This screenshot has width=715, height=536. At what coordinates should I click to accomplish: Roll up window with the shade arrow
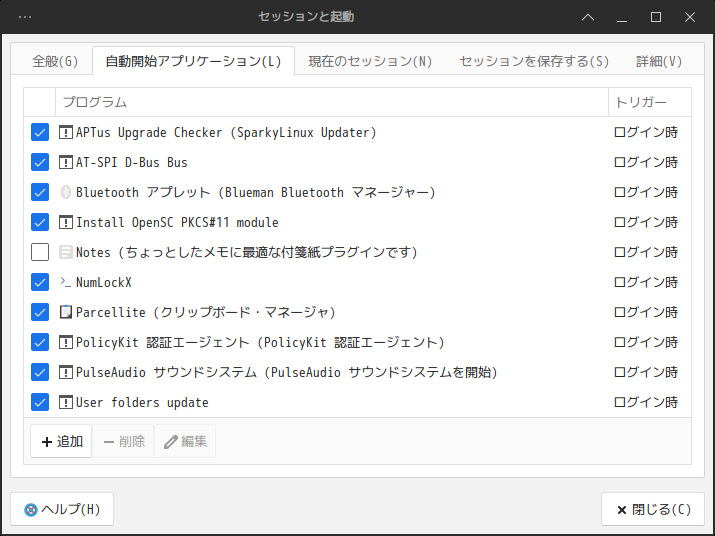(x=588, y=17)
